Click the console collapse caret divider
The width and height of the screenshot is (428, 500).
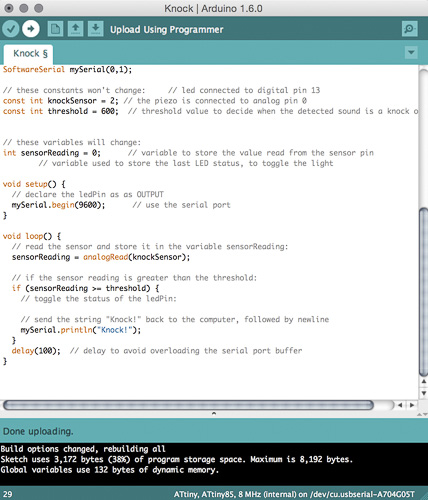[214, 414]
